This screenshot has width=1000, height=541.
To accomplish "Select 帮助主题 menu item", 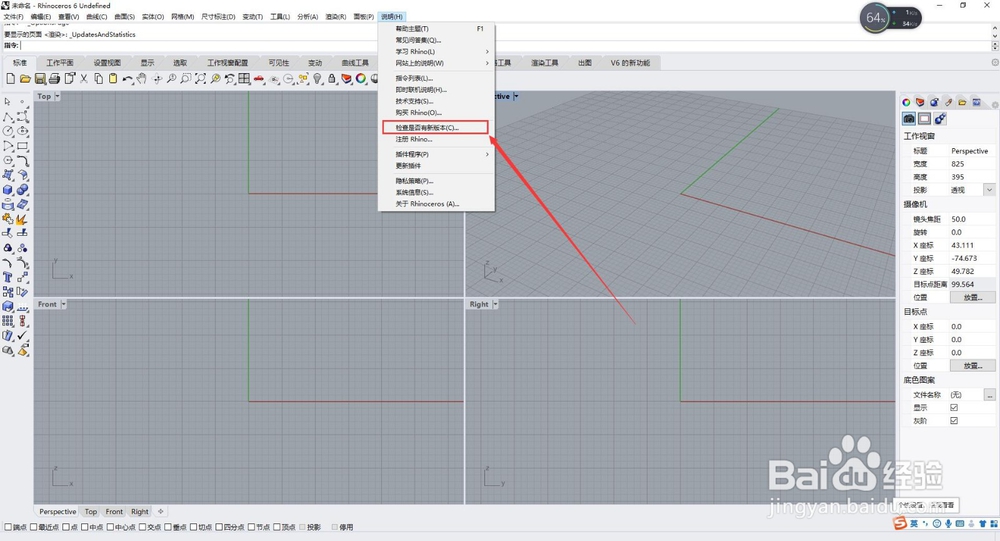I will pos(437,29).
